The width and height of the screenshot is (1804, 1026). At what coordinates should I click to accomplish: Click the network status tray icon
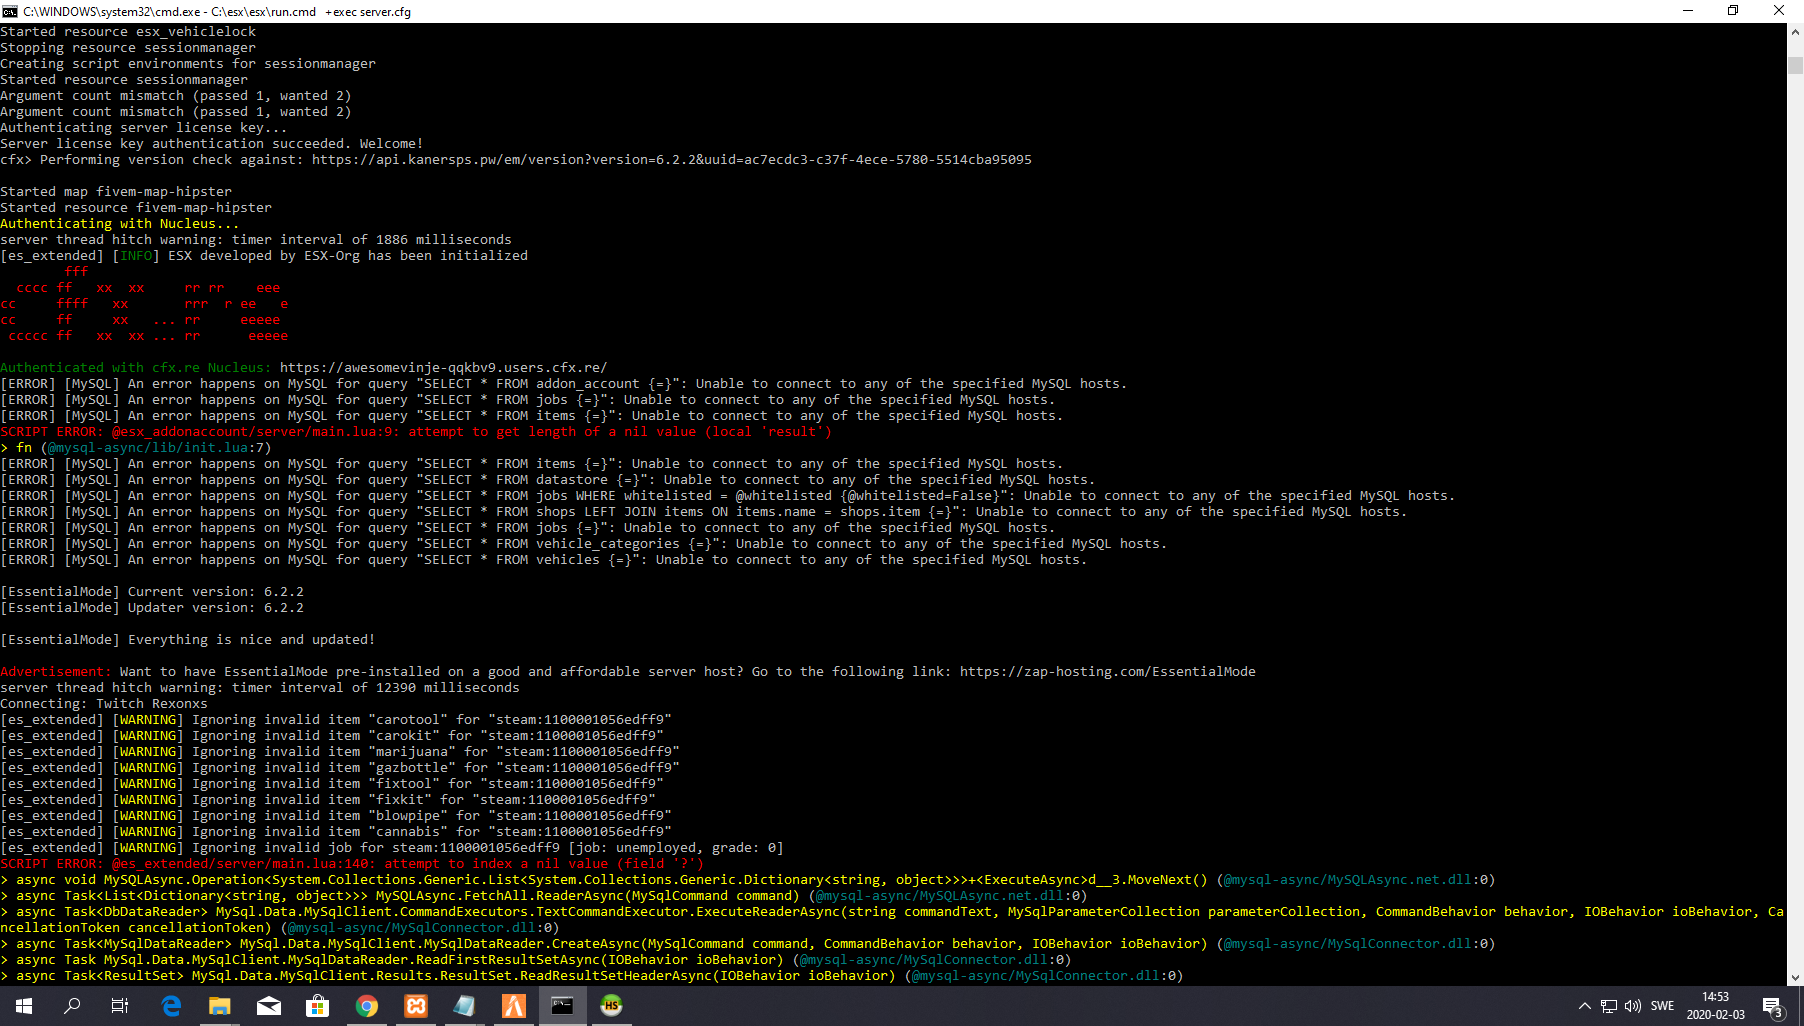tap(1609, 1006)
